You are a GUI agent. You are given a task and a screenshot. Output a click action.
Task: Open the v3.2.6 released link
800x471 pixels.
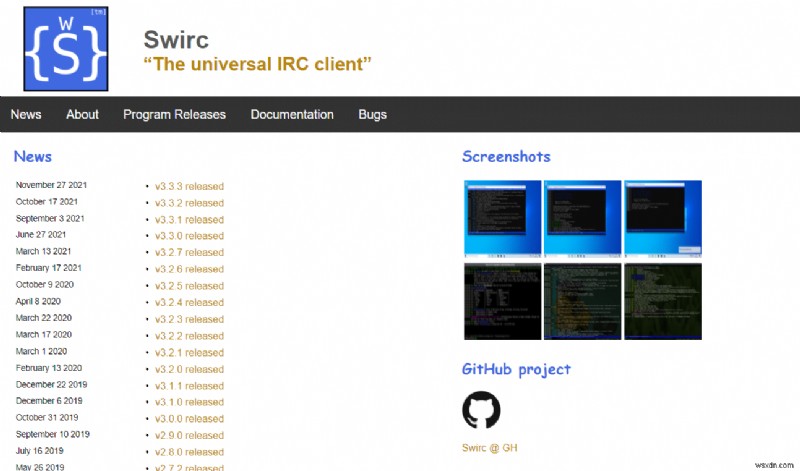click(189, 269)
